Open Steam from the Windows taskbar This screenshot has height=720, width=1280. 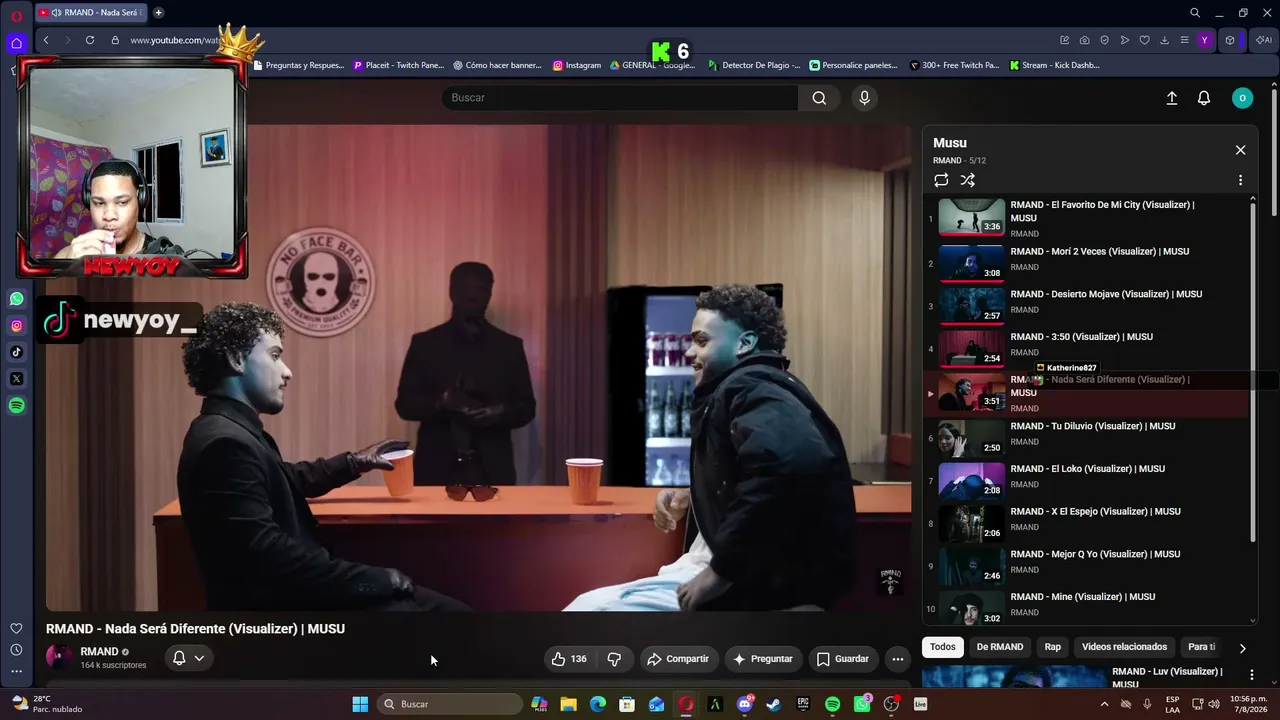(x=774, y=704)
